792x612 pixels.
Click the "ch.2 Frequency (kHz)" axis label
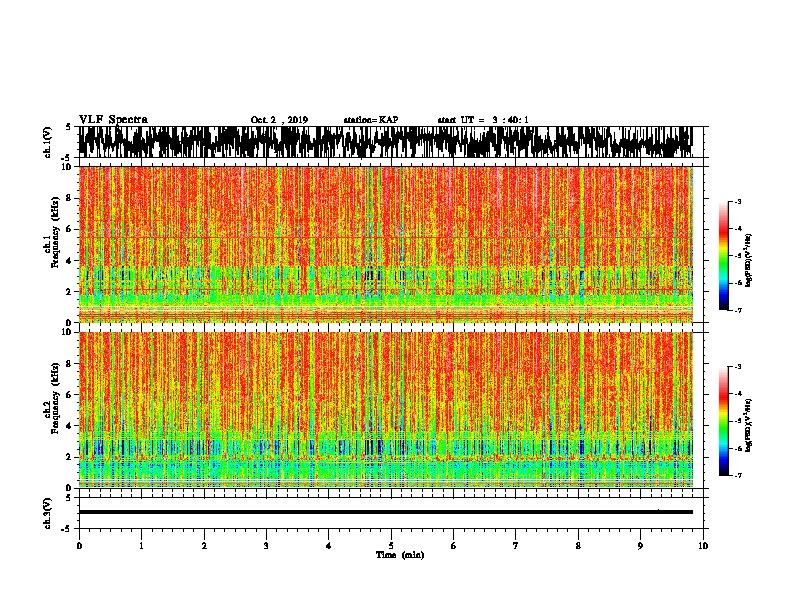[x=51, y=398]
